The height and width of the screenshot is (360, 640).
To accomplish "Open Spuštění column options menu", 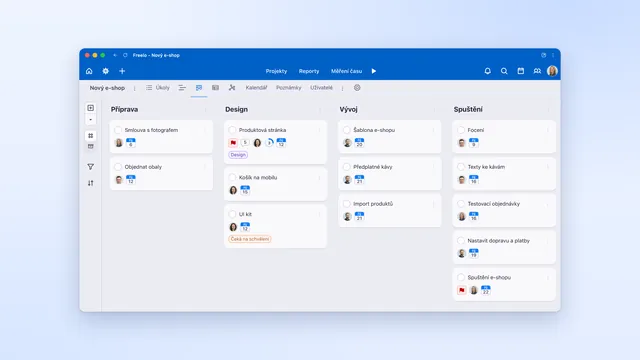I will pyautogui.click(x=548, y=109).
